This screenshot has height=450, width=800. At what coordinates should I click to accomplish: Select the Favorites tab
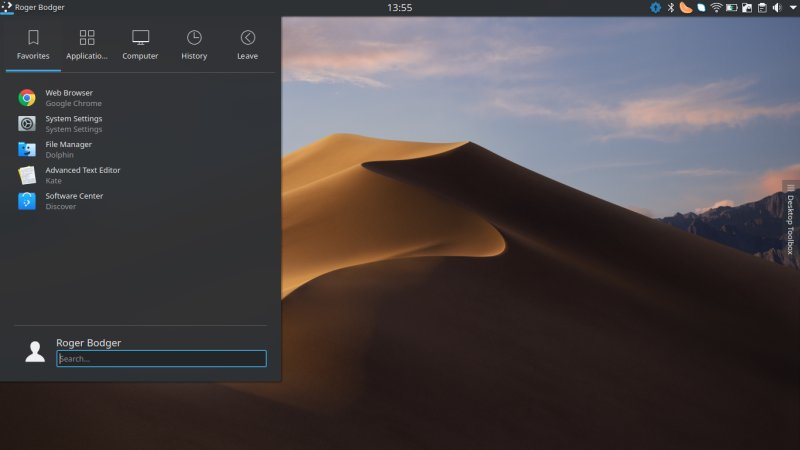click(33, 45)
